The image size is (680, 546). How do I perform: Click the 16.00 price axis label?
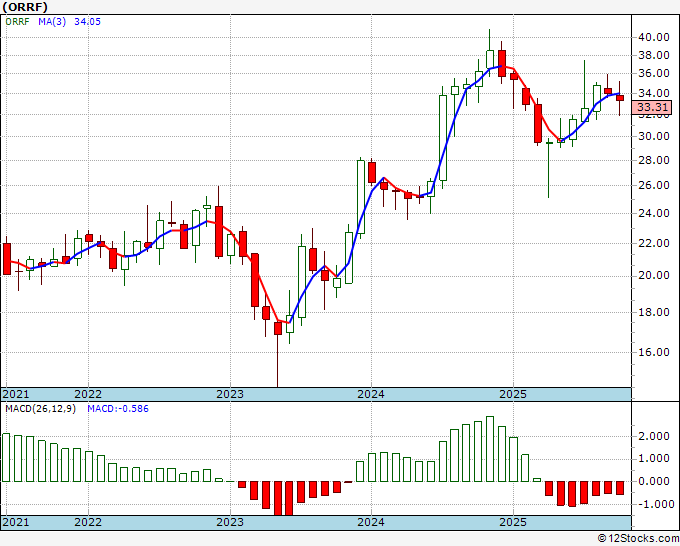click(654, 352)
